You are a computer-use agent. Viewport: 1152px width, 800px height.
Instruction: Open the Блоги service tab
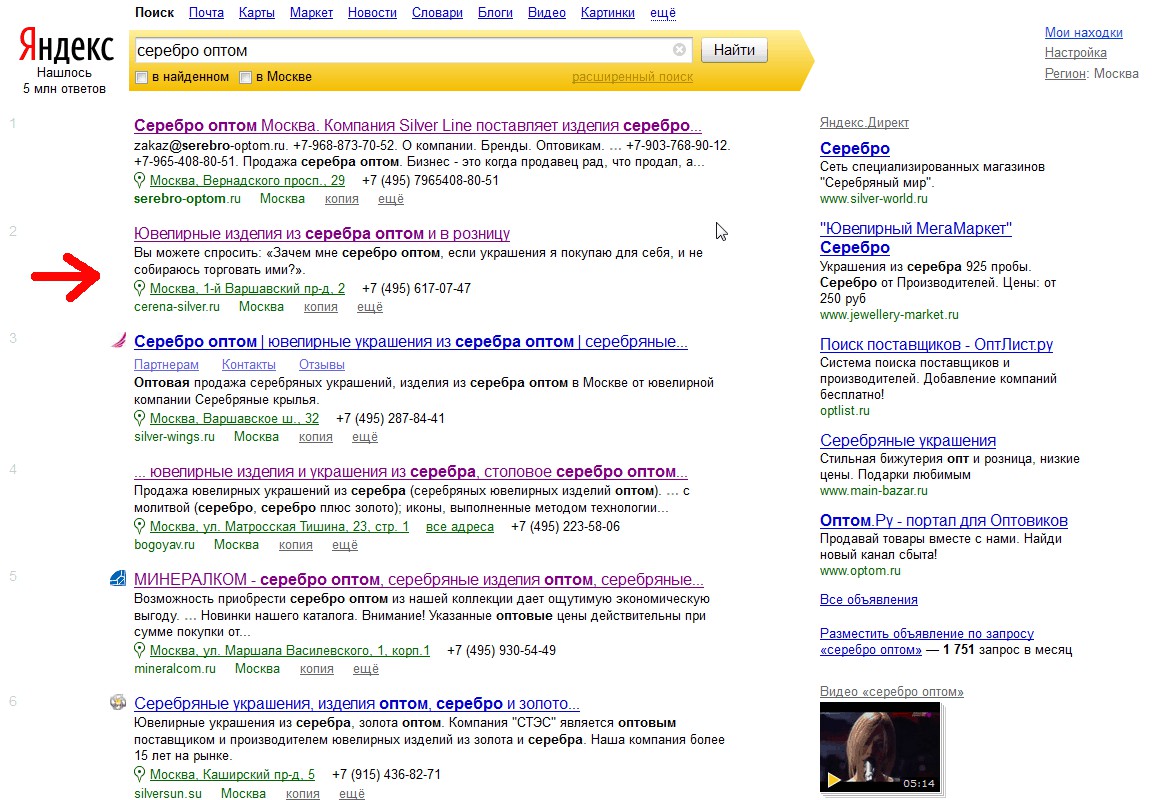495,12
